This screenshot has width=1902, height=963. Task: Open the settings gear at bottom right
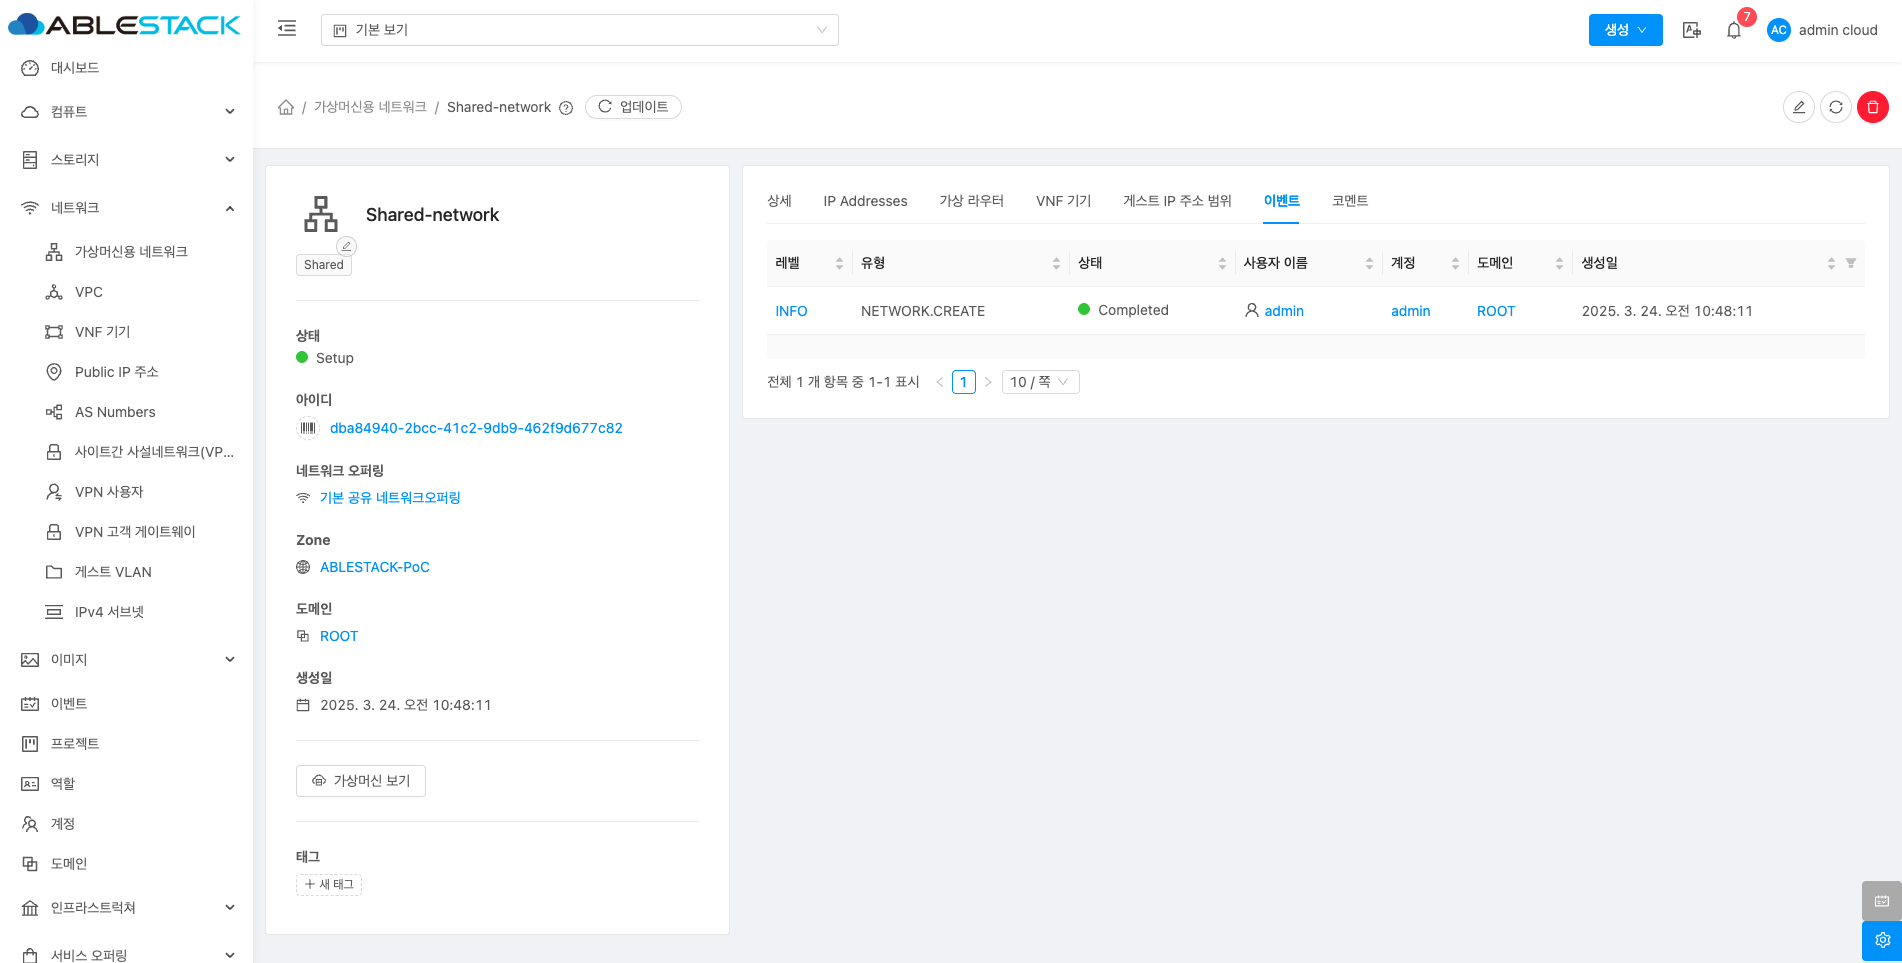click(1881, 940)
